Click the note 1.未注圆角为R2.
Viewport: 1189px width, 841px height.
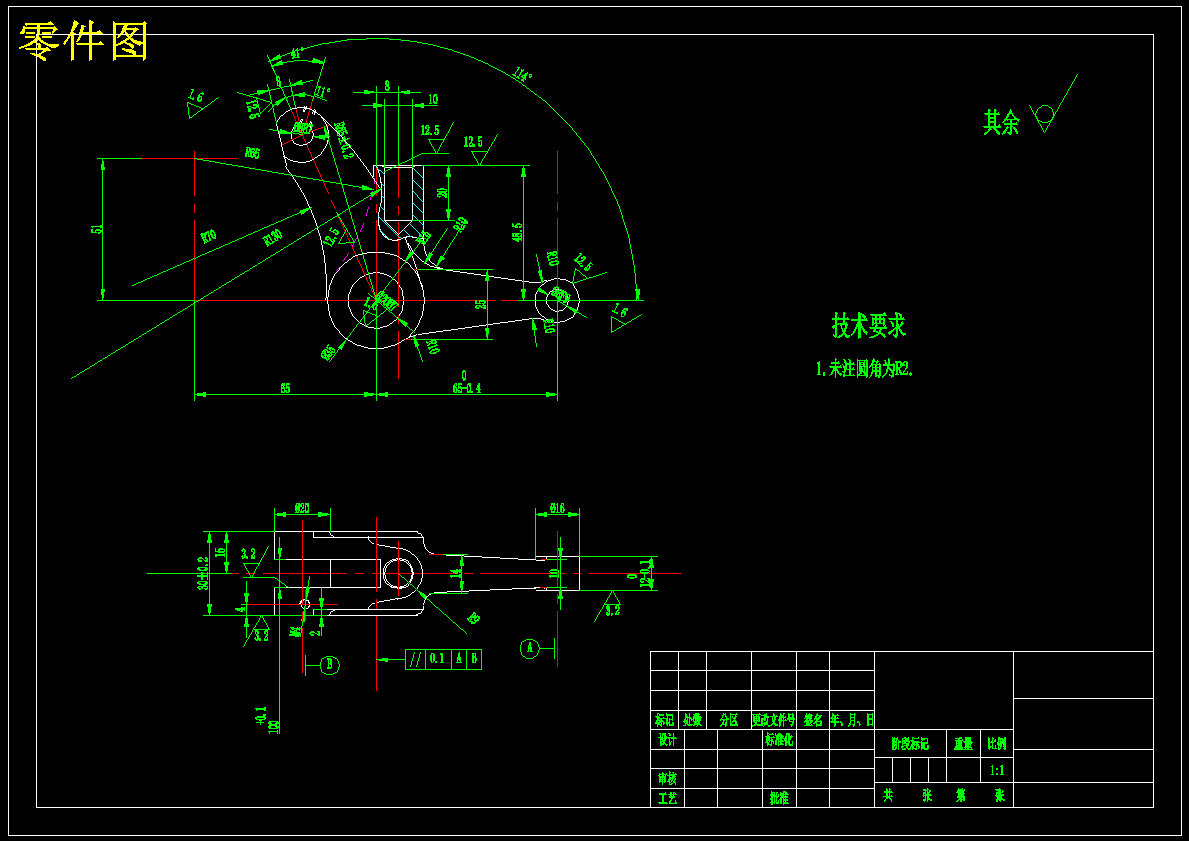point(864,369)
